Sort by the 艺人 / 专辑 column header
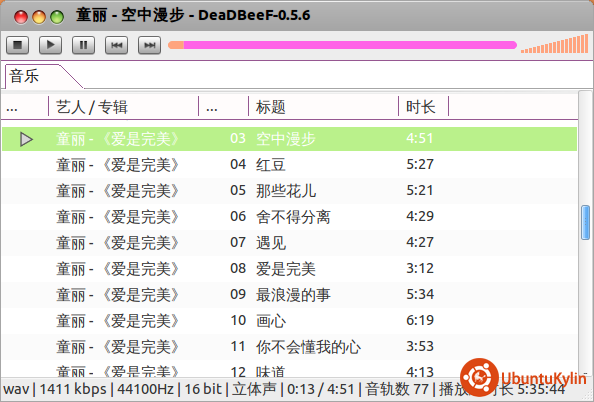Viewport: 594px width, 402px height. [123, 107]
